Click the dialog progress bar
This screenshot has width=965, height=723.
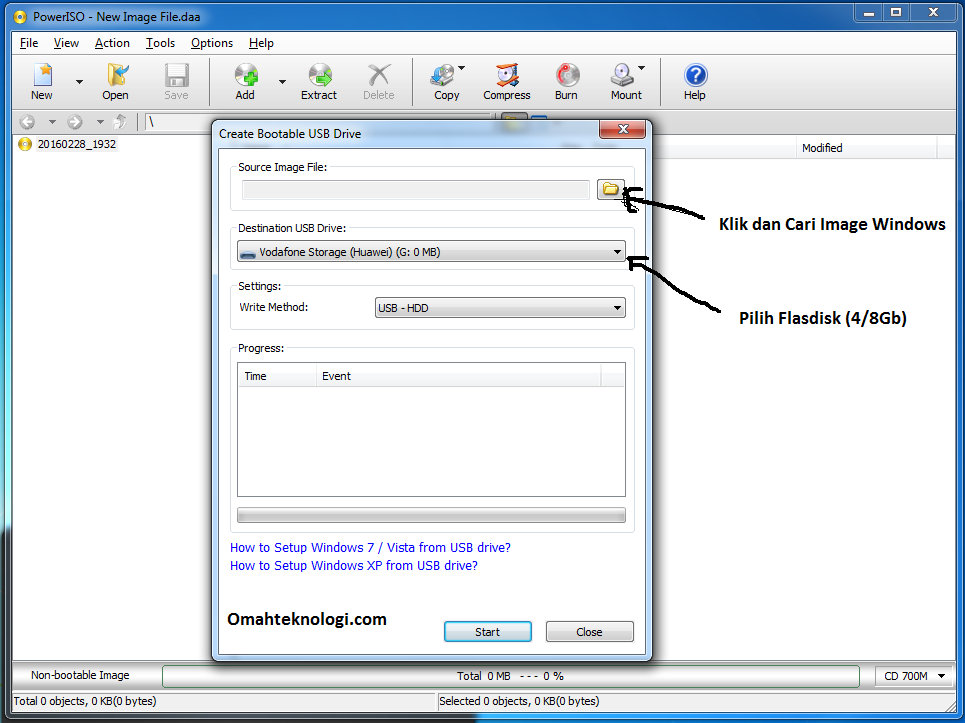click(x=431, y=515)
